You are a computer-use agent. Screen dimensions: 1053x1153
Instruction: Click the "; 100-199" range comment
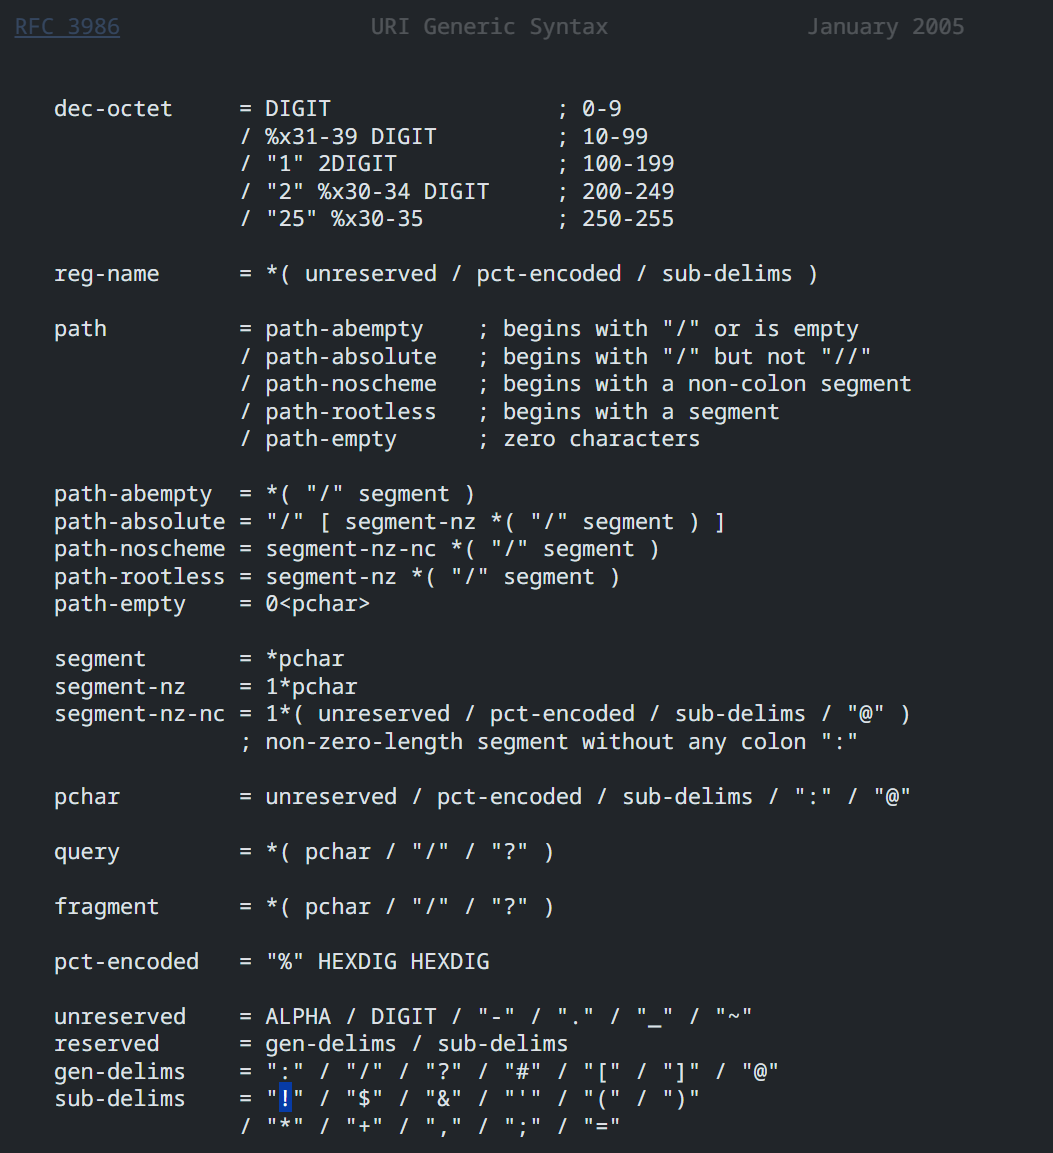(x=615, y=164)
